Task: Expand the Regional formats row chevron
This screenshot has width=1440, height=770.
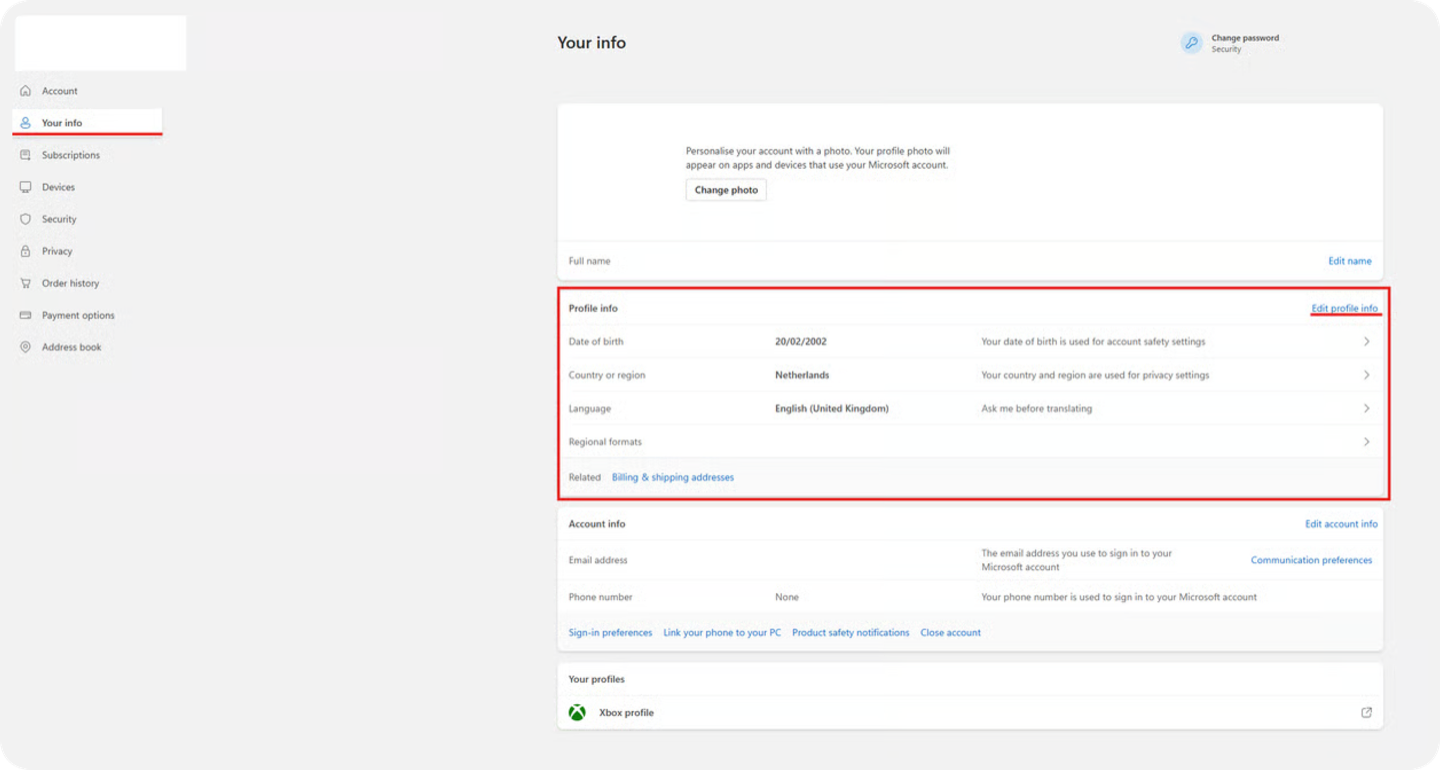Action: tap(1366, 442)
